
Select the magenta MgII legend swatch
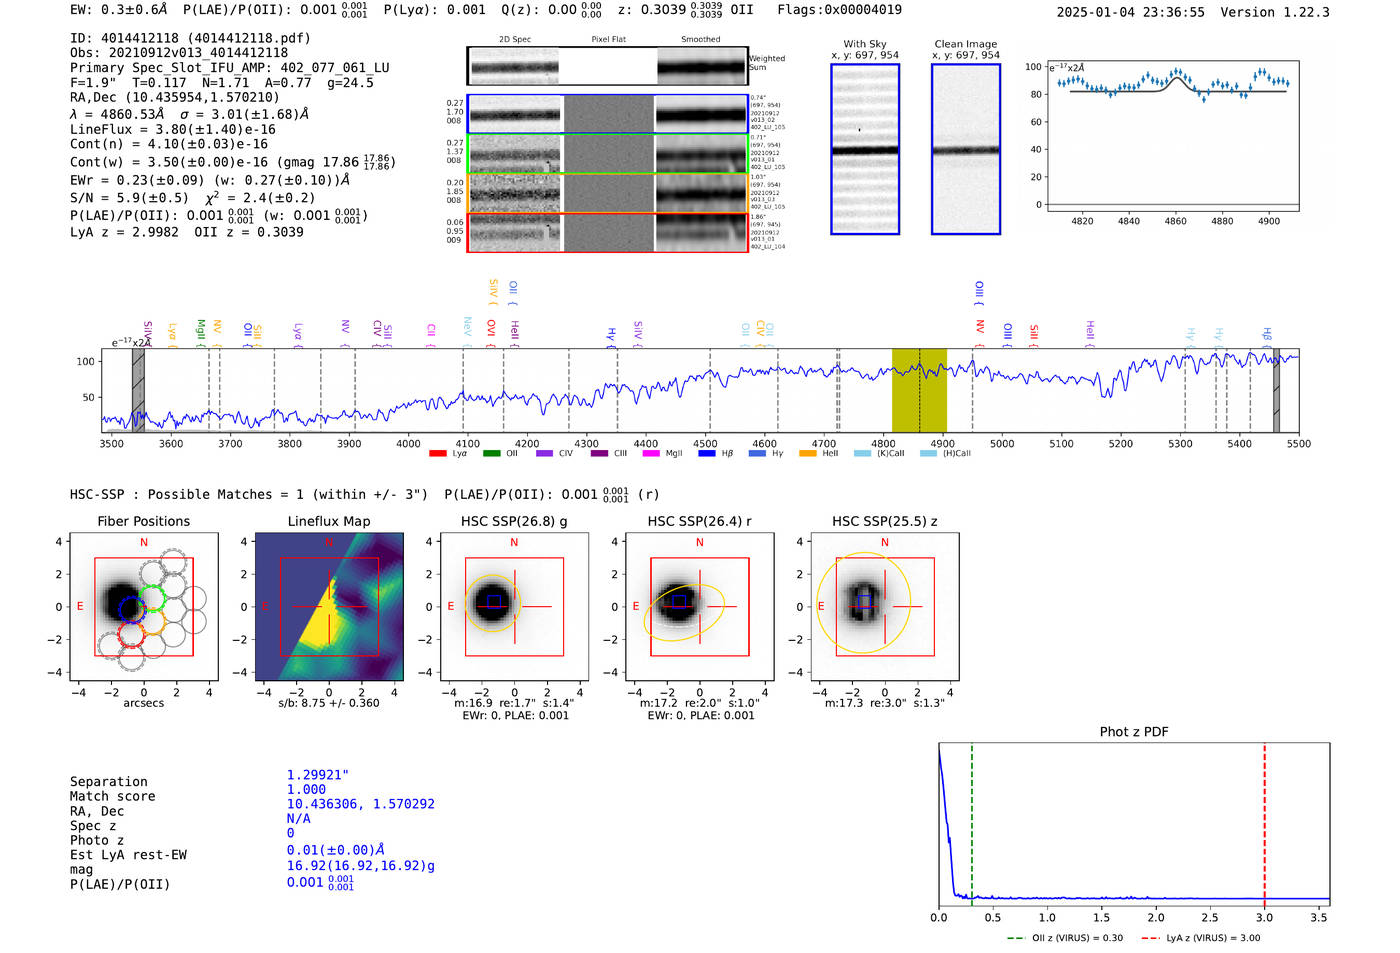point(651,454)
